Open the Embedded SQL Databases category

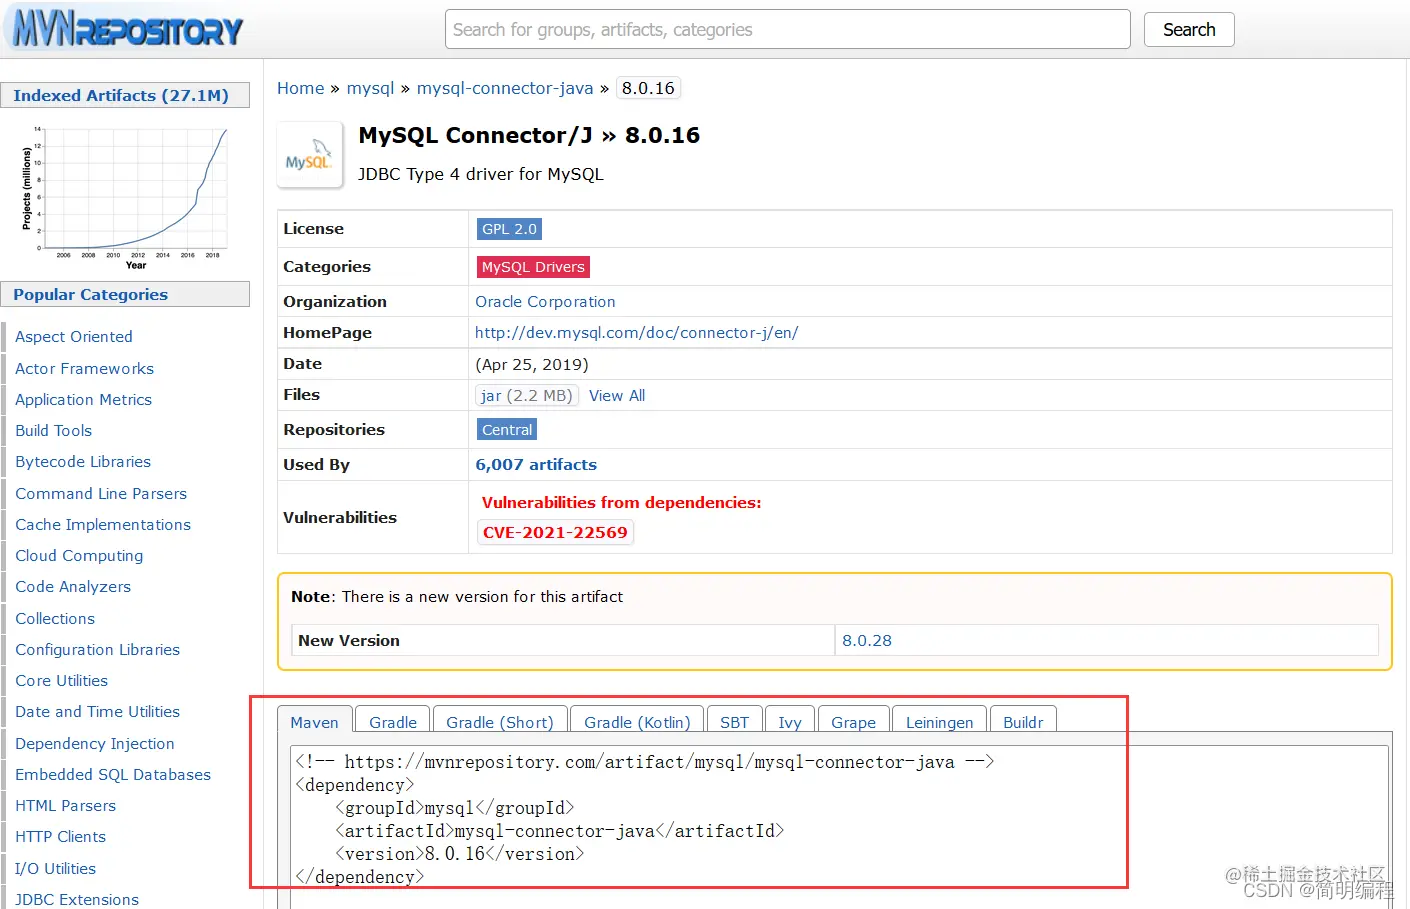[113, 775]
